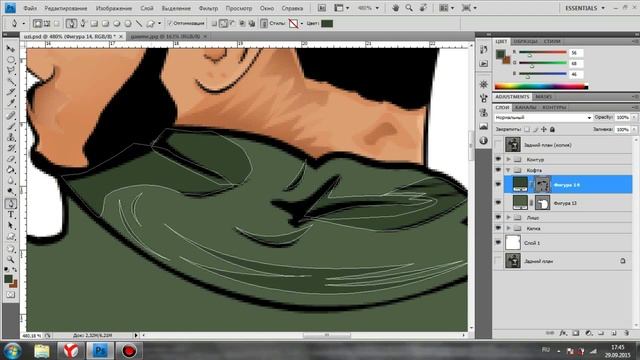The width and height of the screenshot is (640, 360).
Task: Hide the Кофта group
Action: 498,170
